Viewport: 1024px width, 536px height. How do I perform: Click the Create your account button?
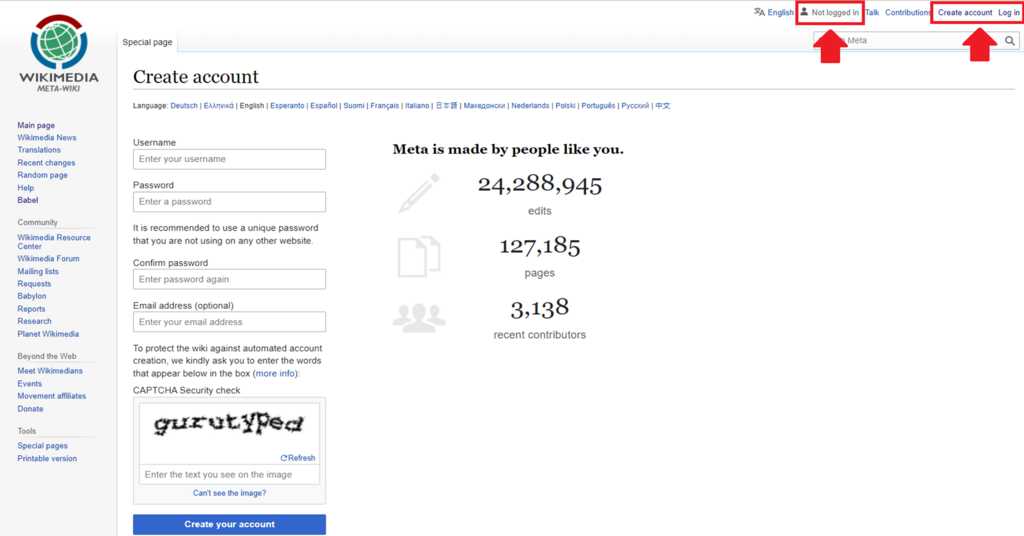pyautogui.click(x=229, y=524)
